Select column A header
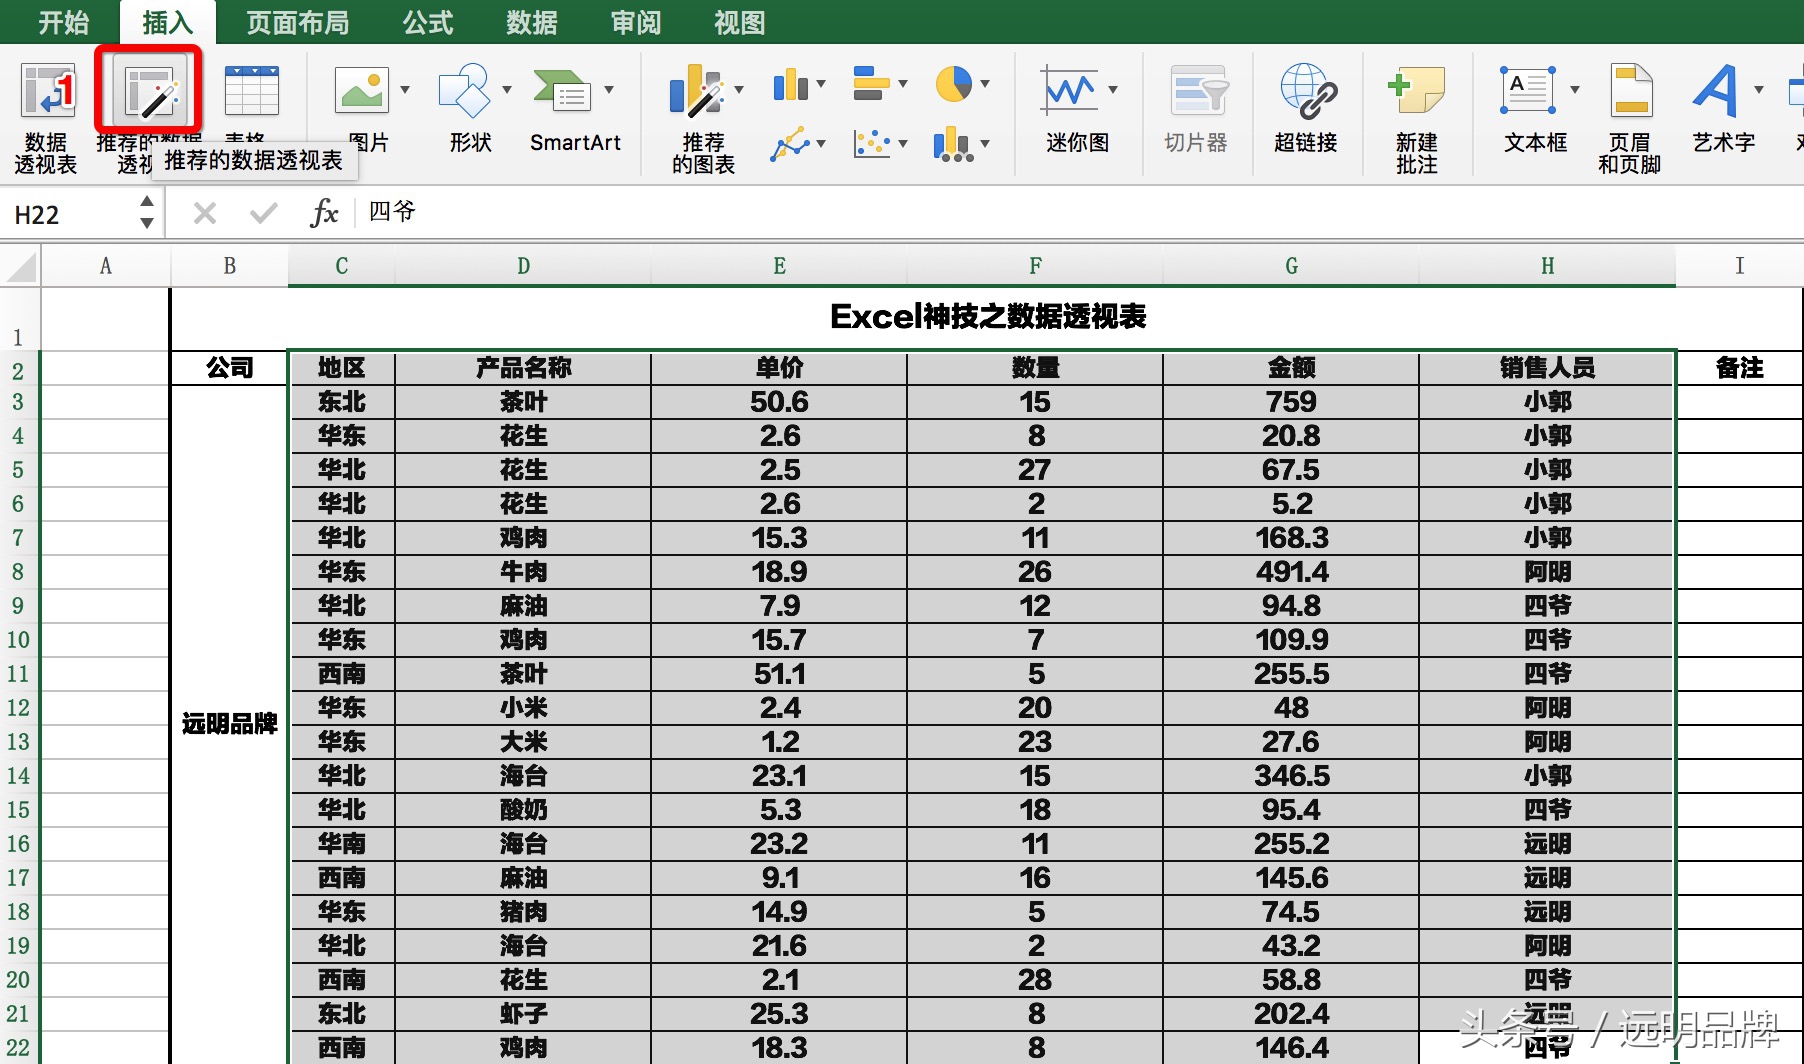The width and height of the screenshot is (1804, 1064). coord(105,266)
